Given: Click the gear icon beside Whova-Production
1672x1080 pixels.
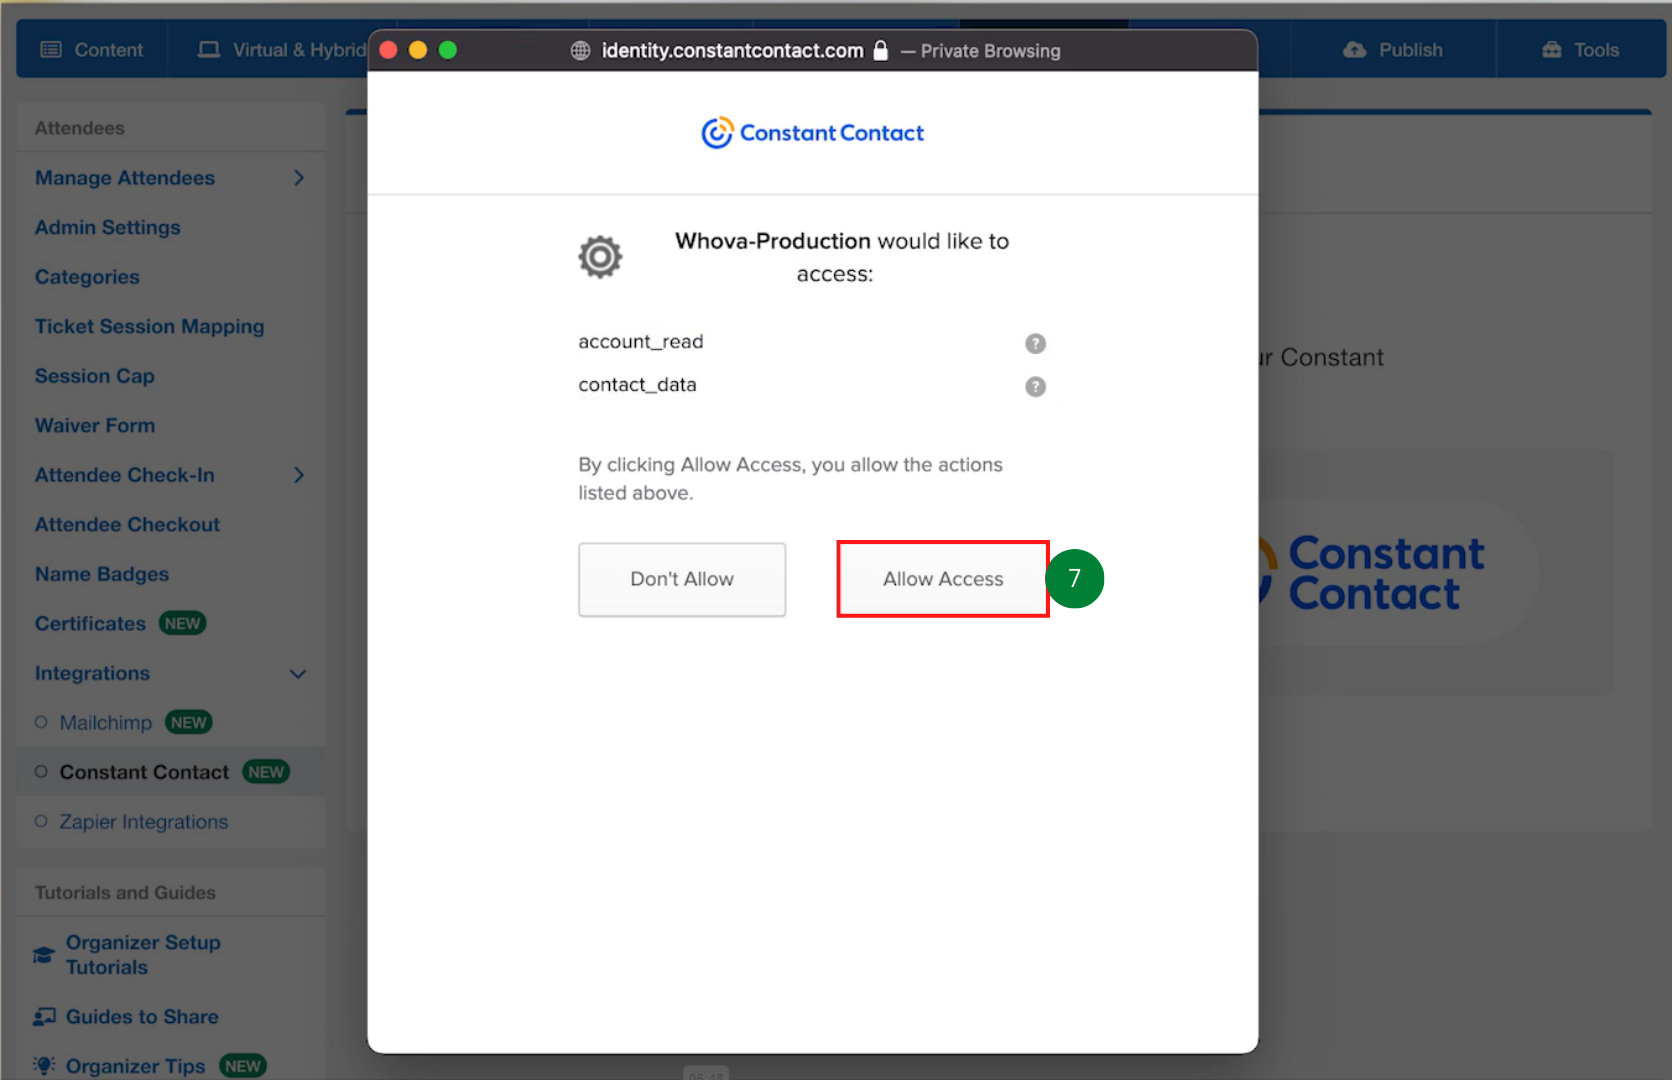Looking at the screenshot, I should (x=600, y=257).
